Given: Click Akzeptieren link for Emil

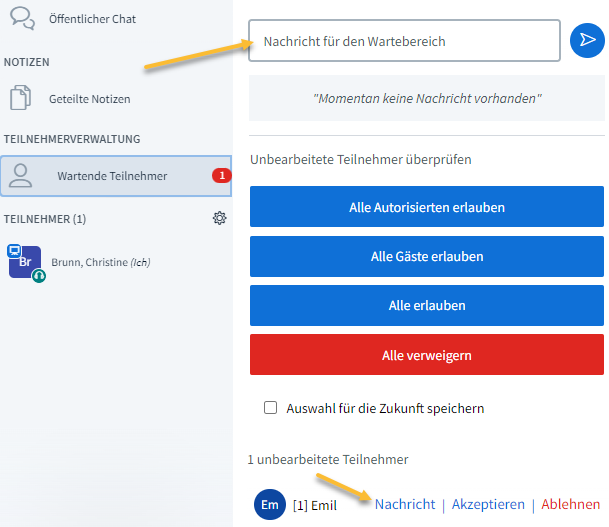Looking at the screenshot, I should pos(488,504).
